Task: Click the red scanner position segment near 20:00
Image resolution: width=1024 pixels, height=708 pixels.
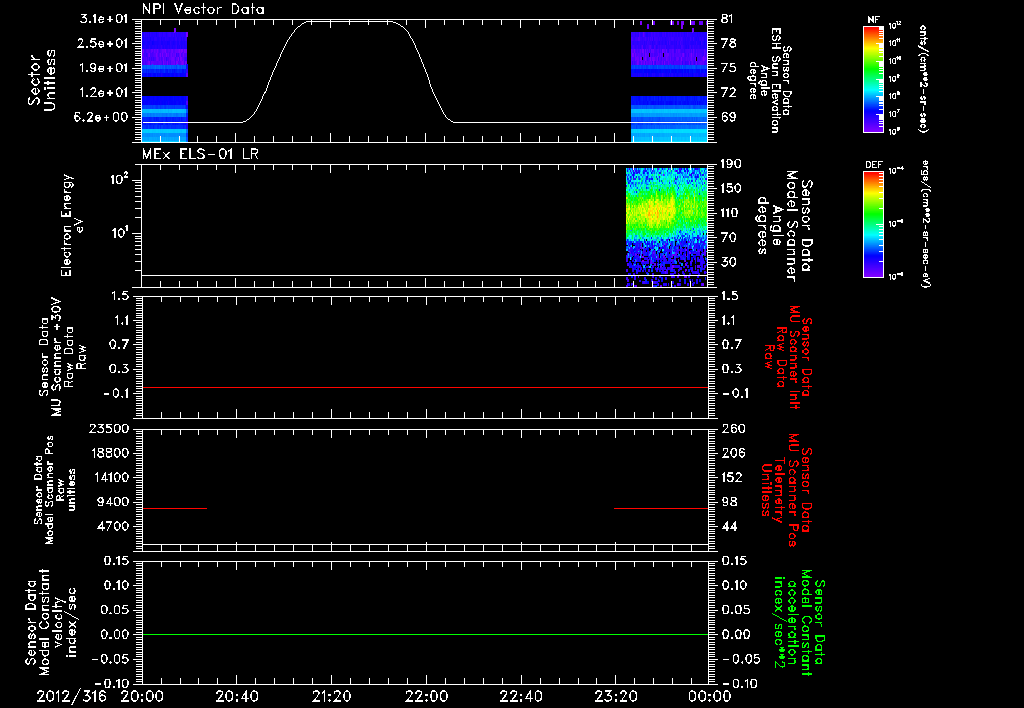Action: point(174,508)
